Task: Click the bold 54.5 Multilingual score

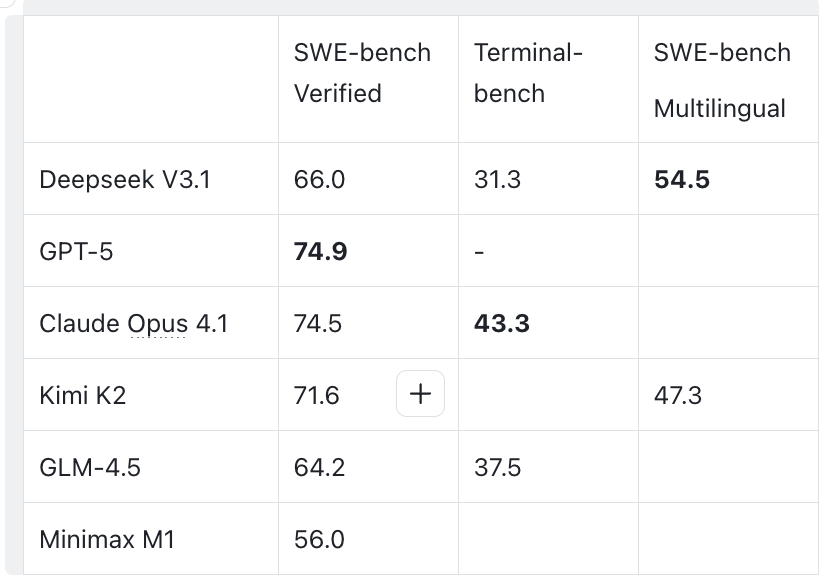Action: (x=682, y=180)
